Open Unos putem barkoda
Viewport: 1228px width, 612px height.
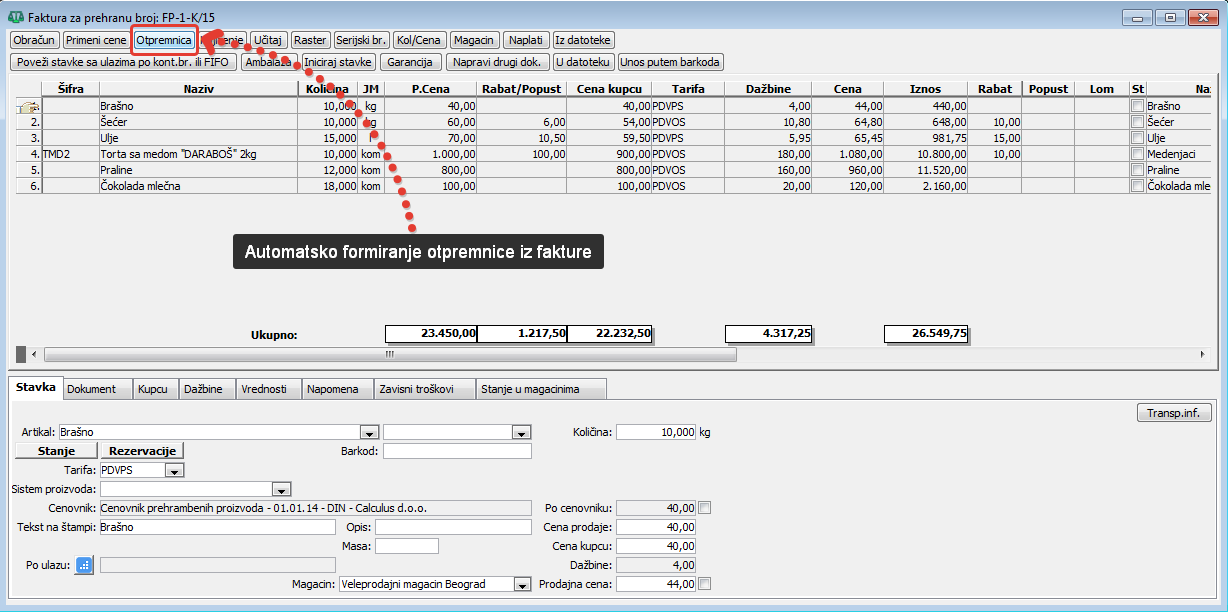[x=670, y=62]
